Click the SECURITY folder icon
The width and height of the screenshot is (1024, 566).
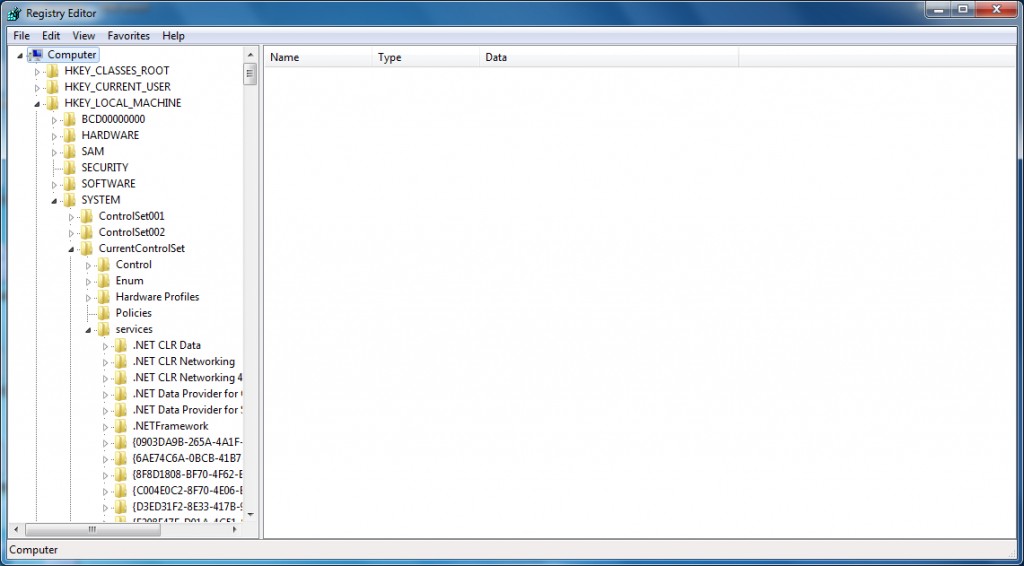[70, 168]
